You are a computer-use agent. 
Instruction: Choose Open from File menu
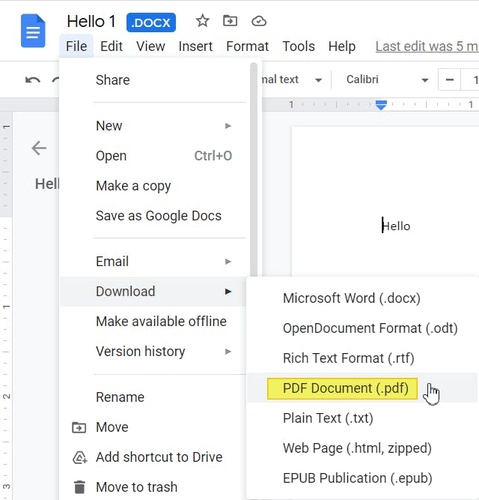[154, 156]
